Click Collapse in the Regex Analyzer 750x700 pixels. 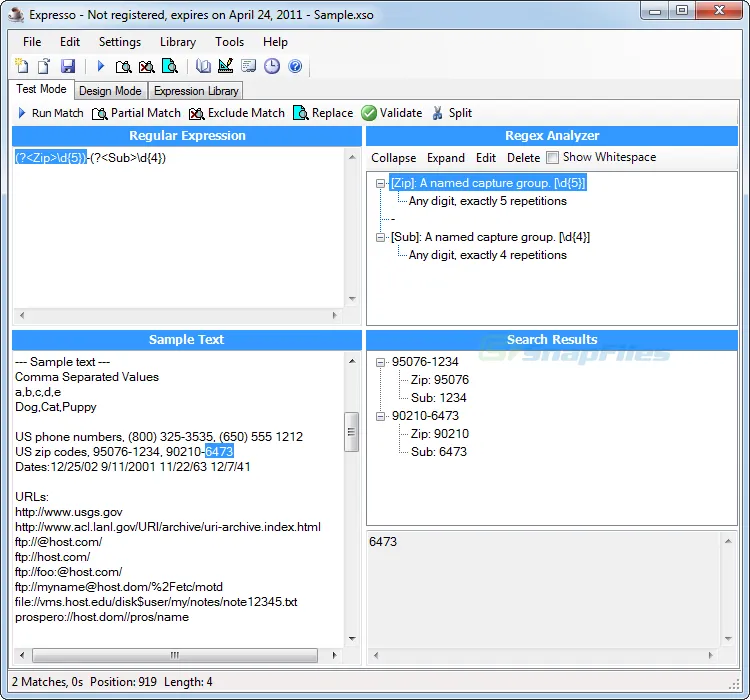click(x=394, y=158)
